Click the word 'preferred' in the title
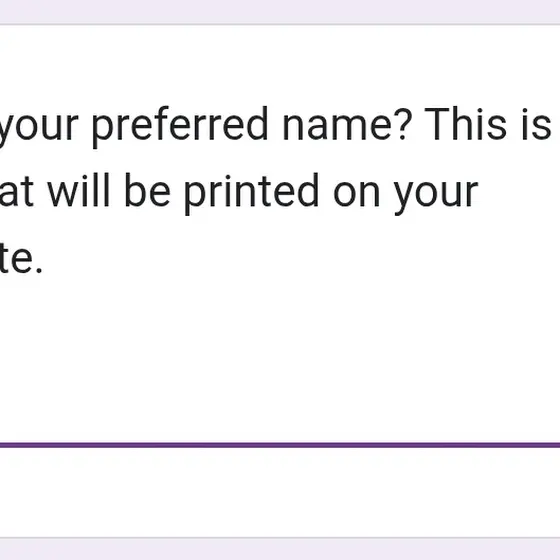Image resolution: width=560 pixels, height=560 pixels. (180, 126)
